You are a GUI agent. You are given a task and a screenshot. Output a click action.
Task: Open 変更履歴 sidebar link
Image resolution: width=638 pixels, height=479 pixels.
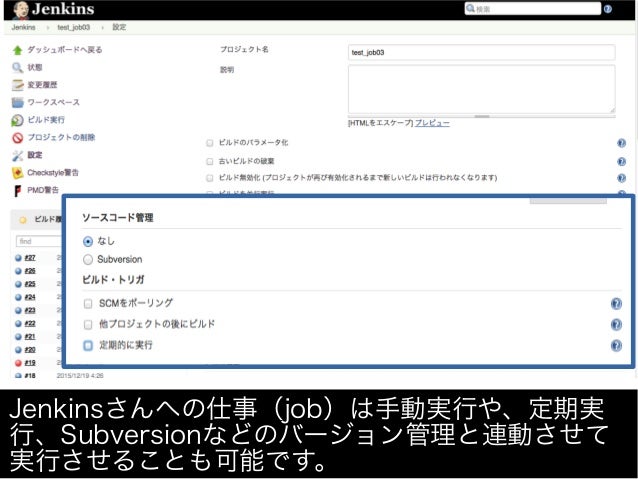(42, 85)
